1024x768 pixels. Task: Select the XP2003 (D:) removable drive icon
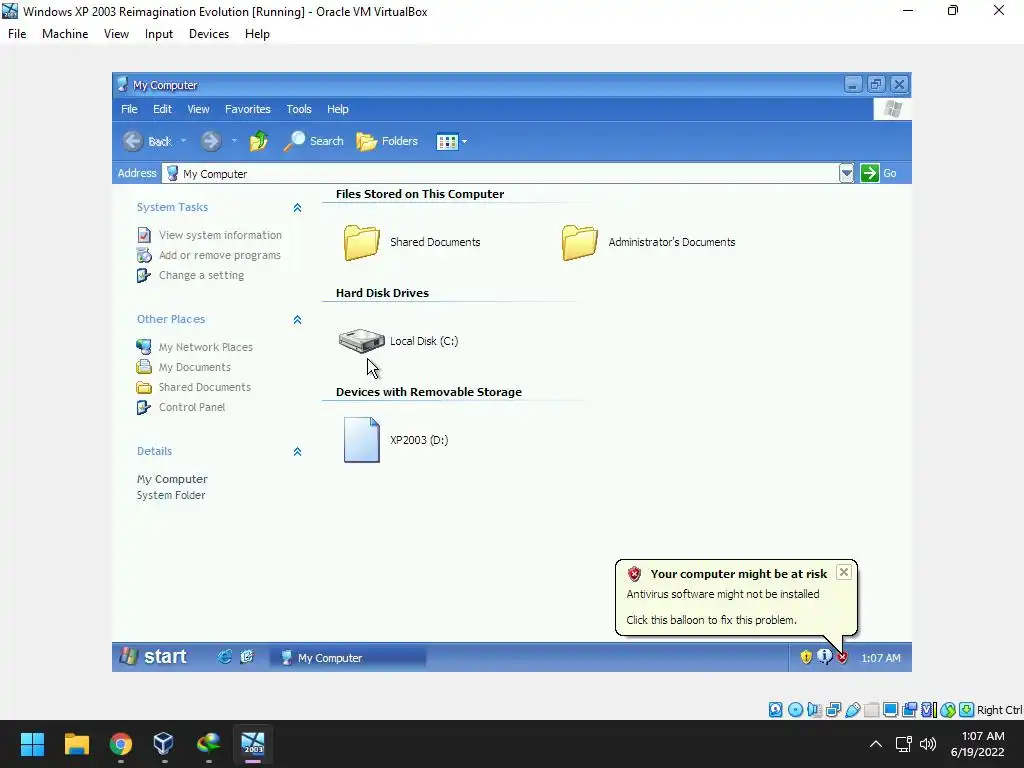(x=362, y=440)
